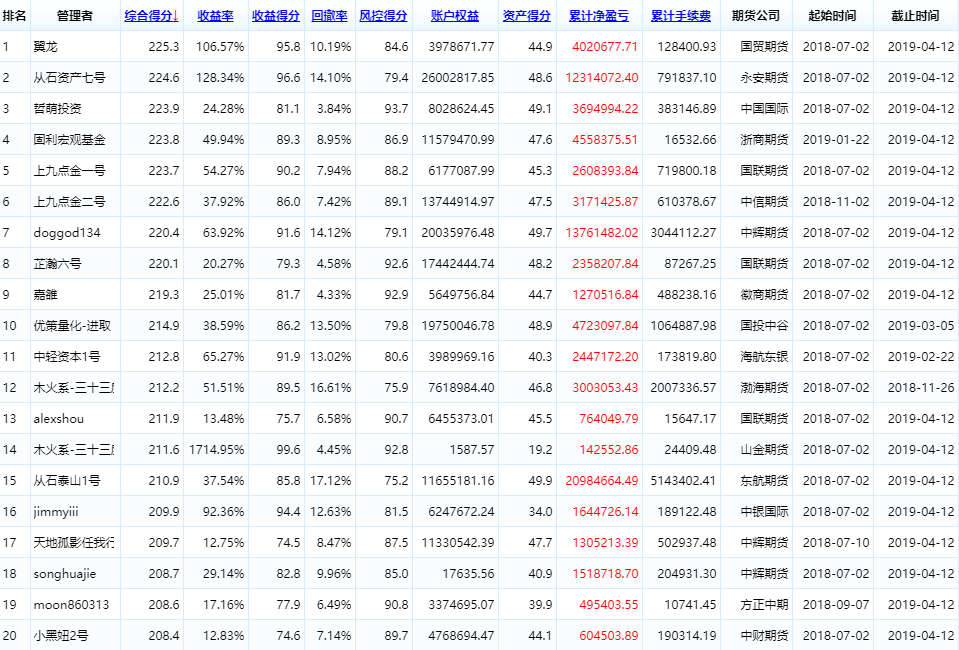Select manager name 翼龙

[x=46, y=46]
